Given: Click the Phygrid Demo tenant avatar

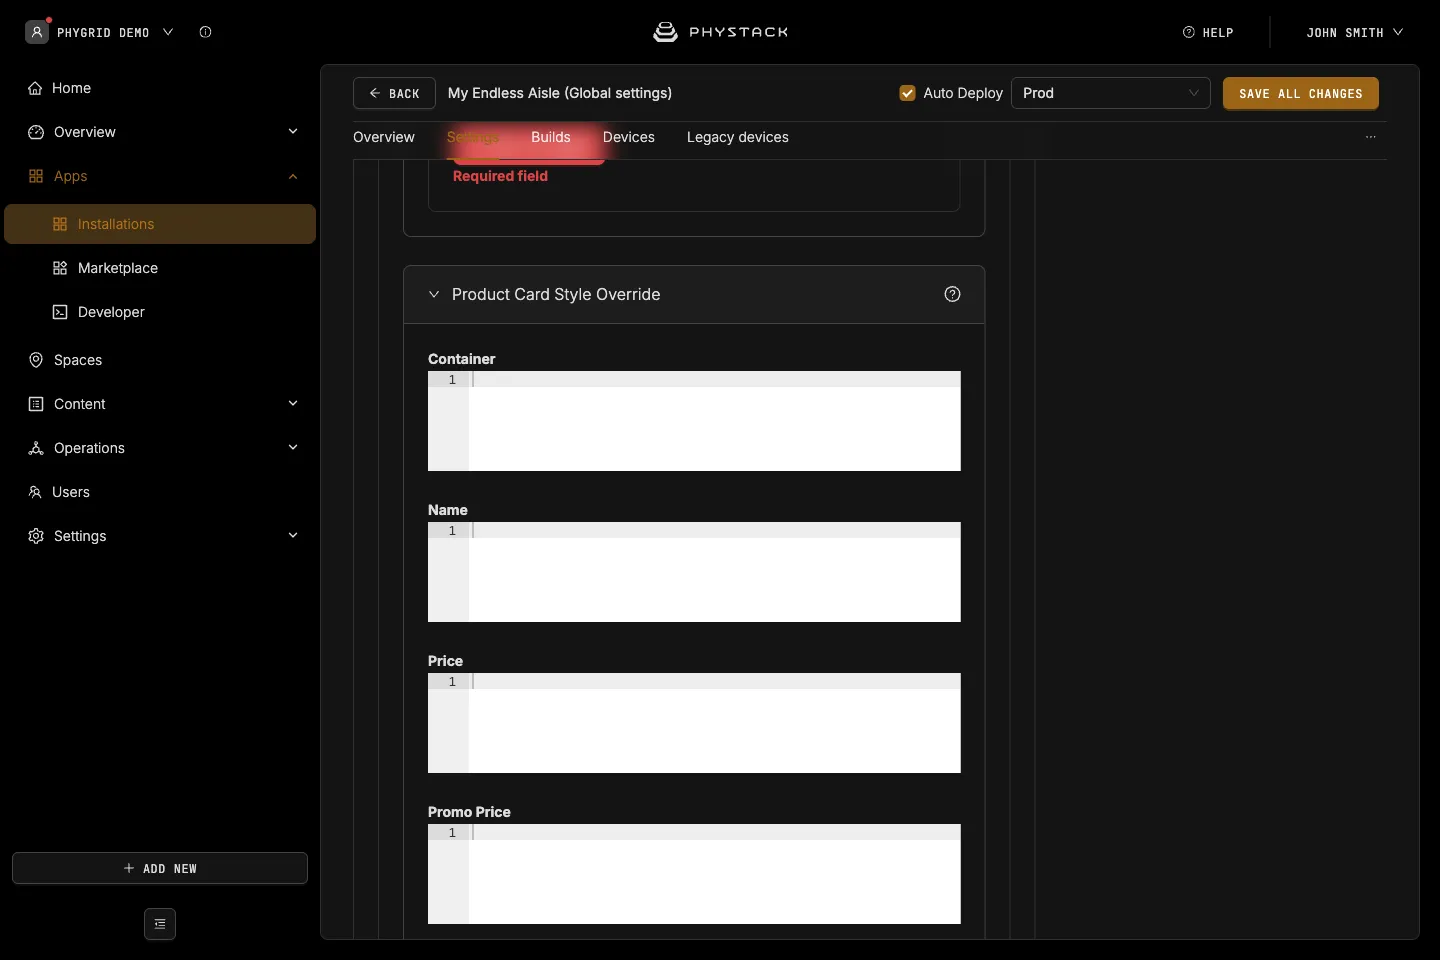Looking at the screenshot, I should 37,32.
